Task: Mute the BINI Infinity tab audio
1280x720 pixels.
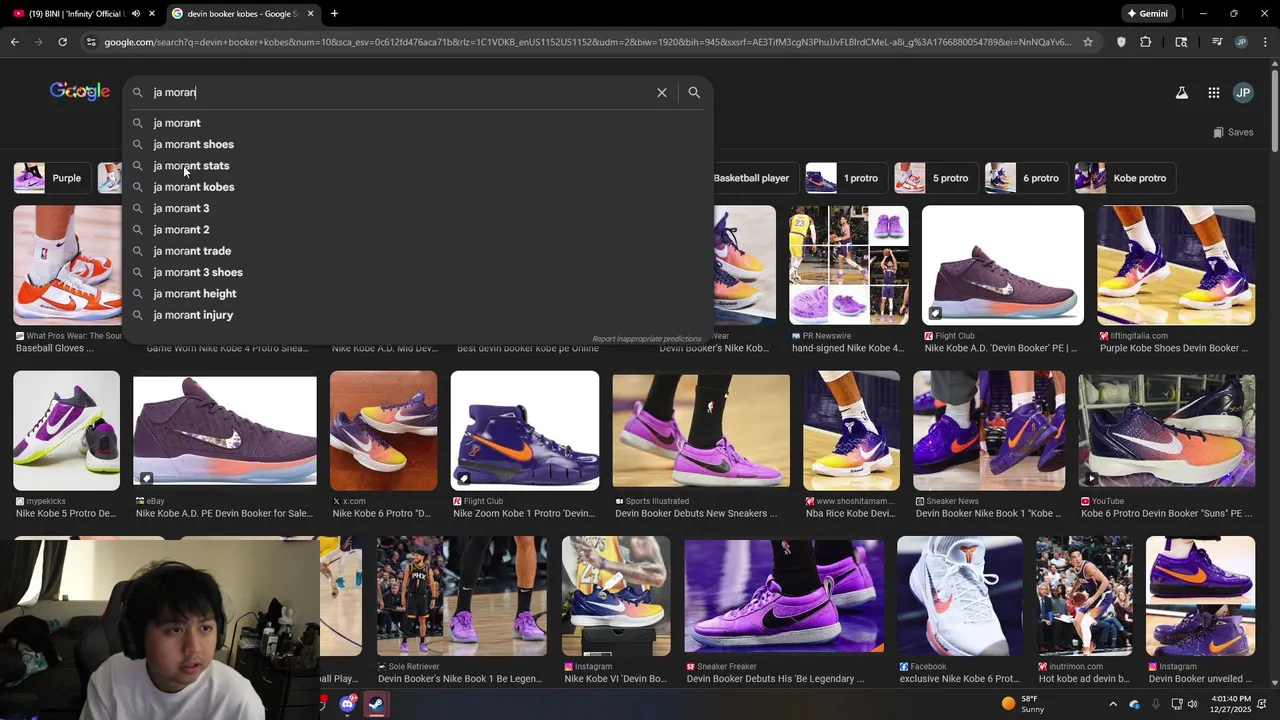Action: [135, 14]
